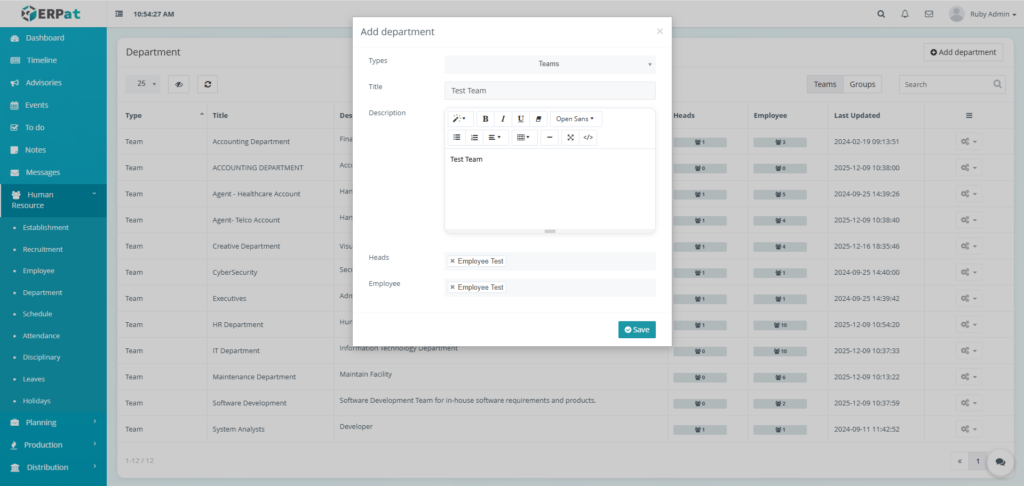Toggle the sidebar hamburger menu icon

[119, 14]
